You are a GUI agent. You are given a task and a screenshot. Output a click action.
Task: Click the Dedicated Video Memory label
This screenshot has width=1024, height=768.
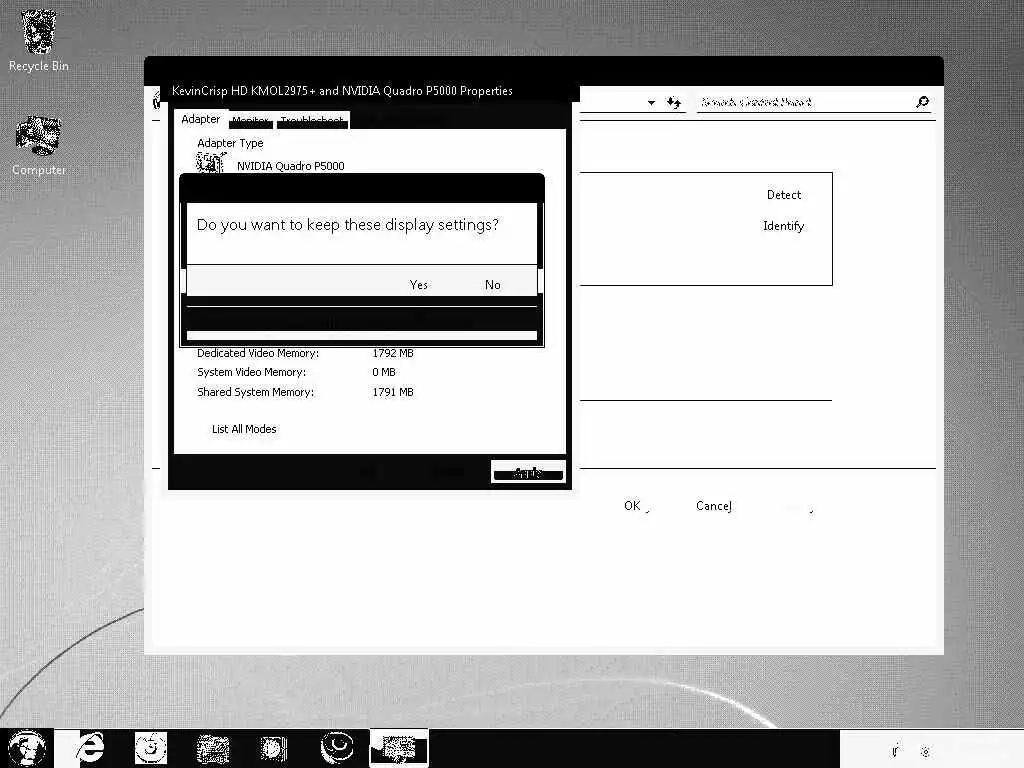[x=258, y=353]
